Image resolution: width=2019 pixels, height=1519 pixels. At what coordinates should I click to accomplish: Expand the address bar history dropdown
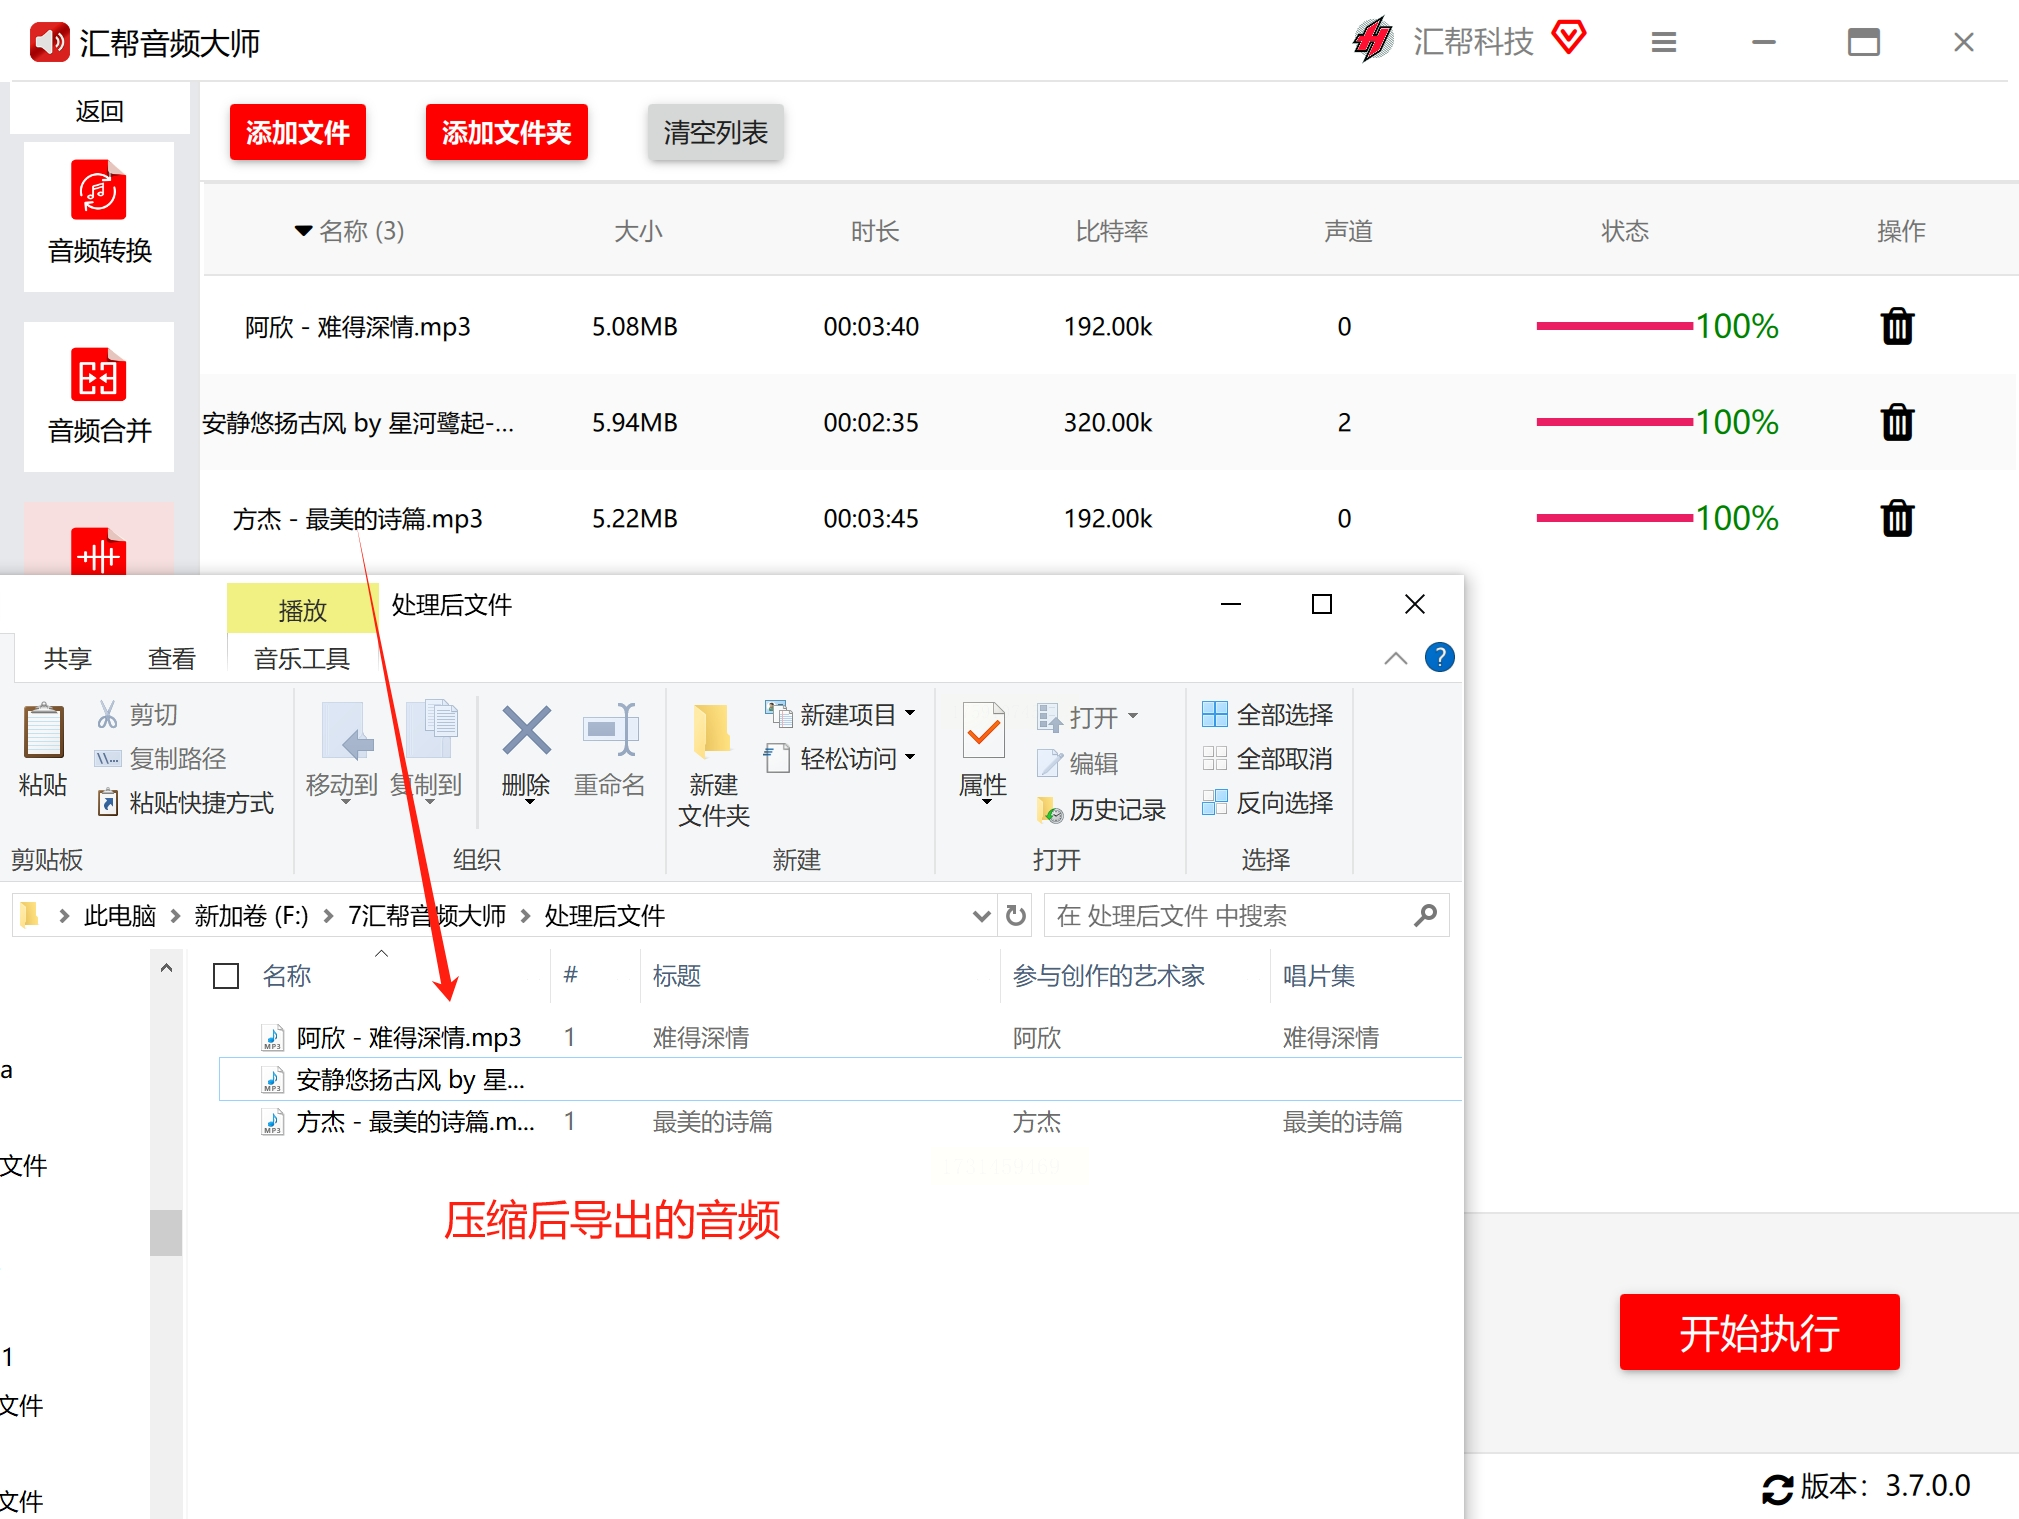point(981,915)
